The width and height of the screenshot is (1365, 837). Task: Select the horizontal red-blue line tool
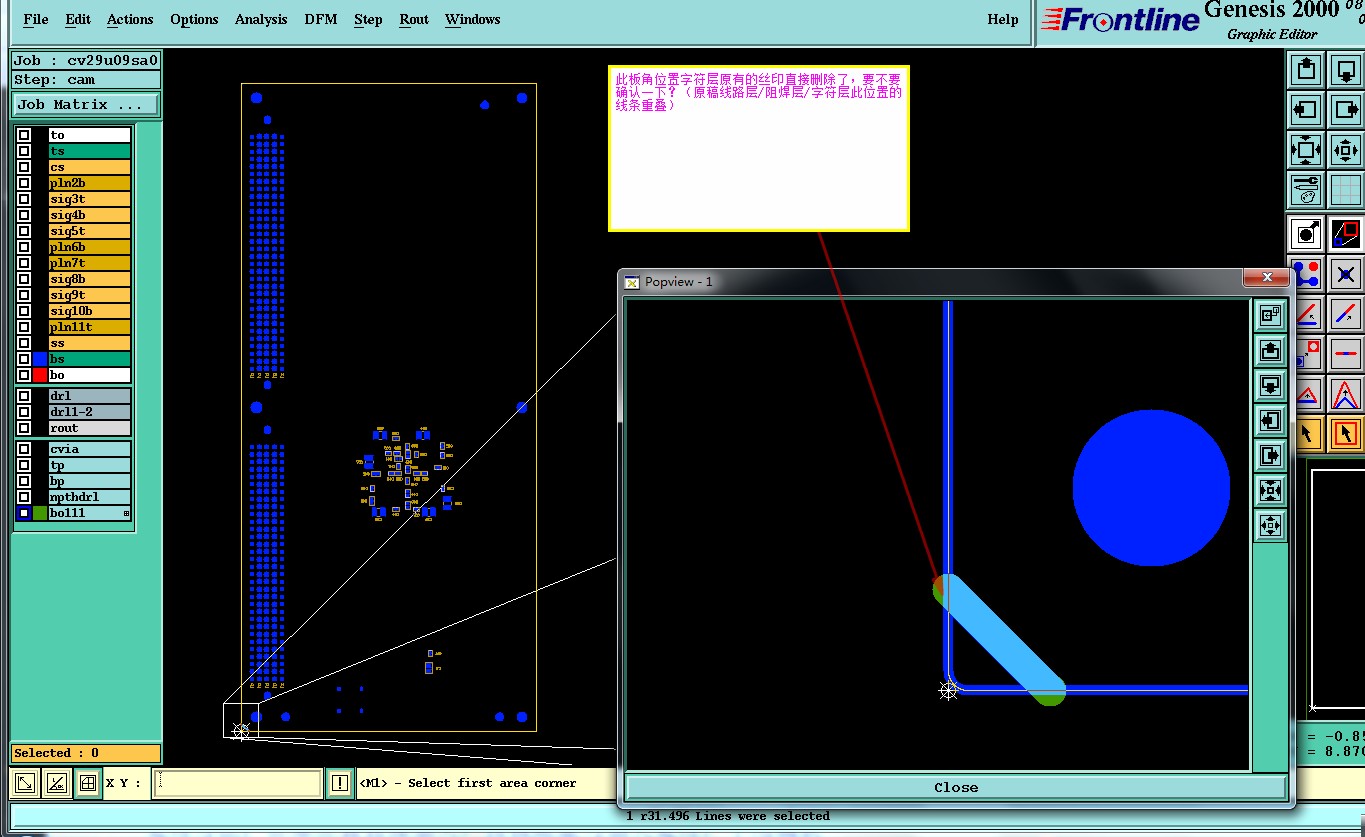(x=1346, y=353)
